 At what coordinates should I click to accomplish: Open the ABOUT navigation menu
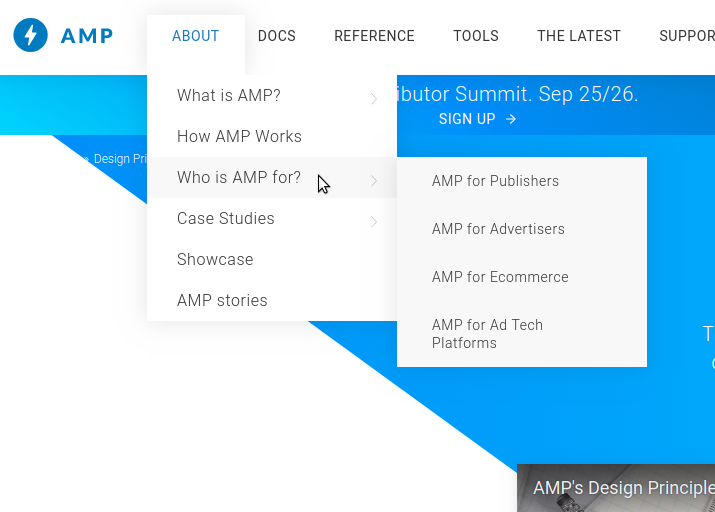(x=195, y=36)
